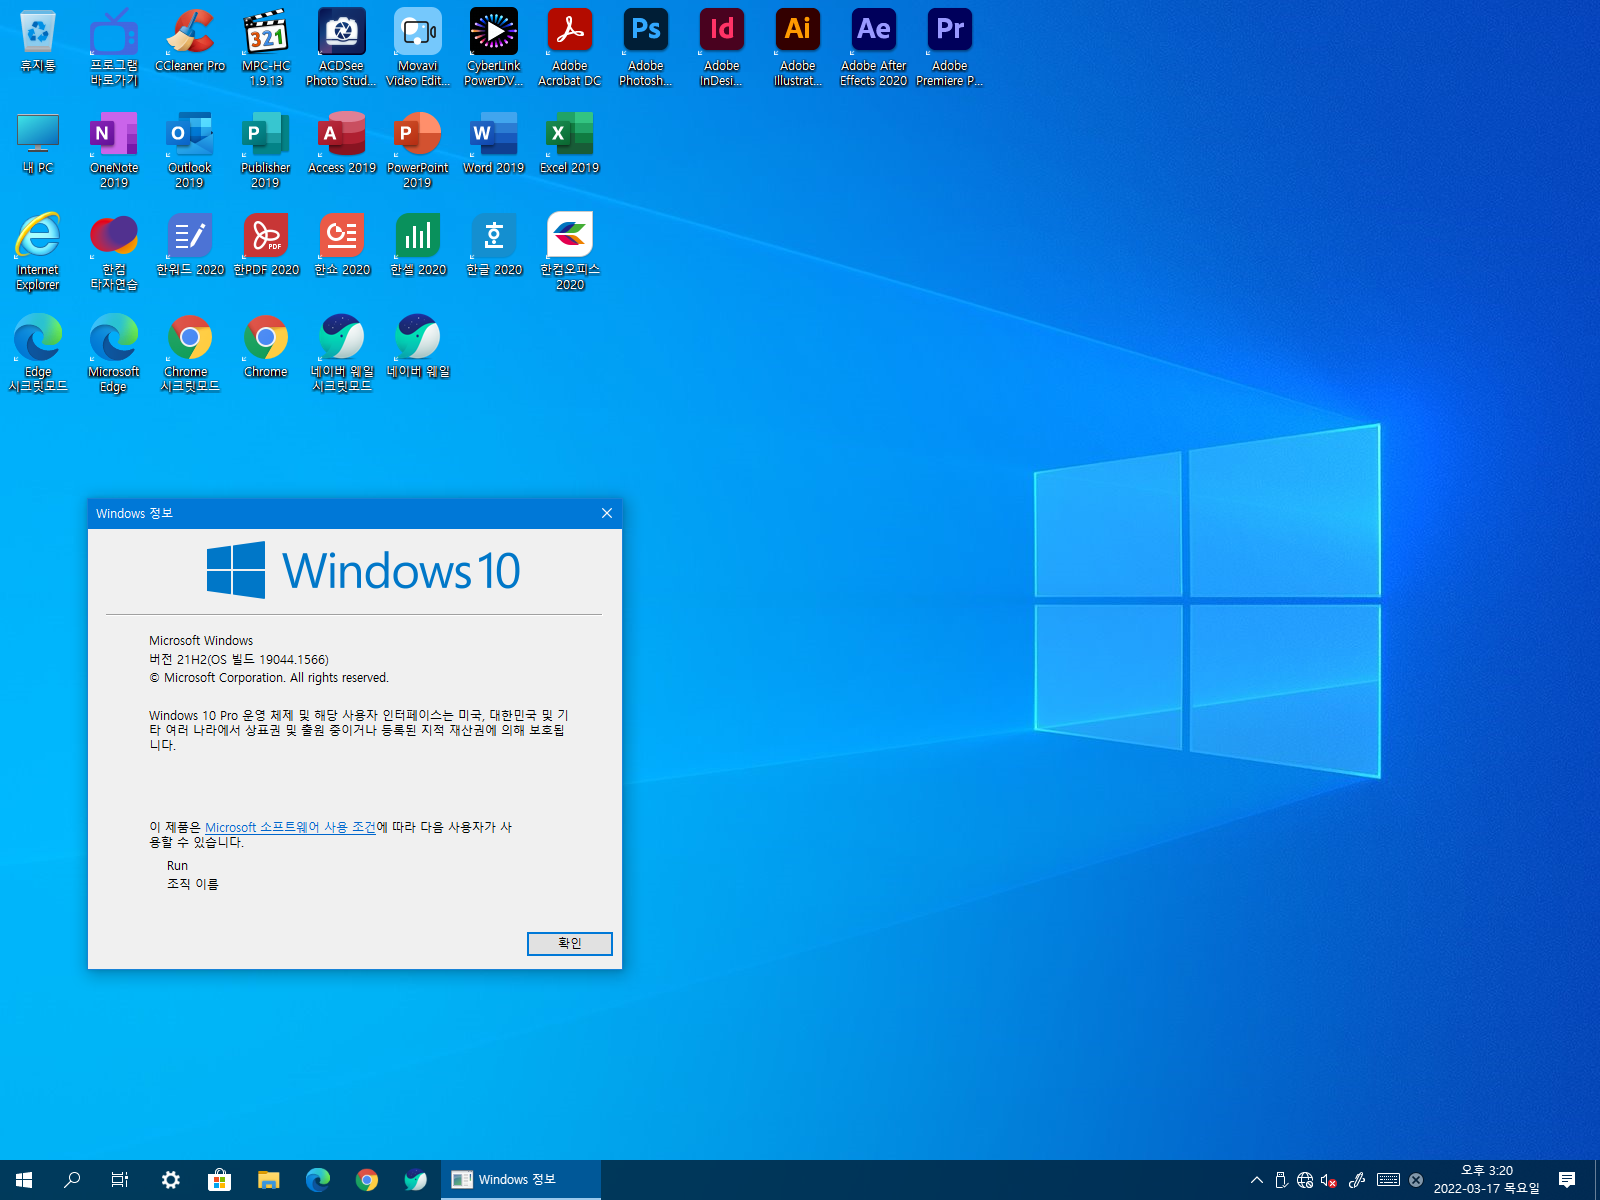Close the Windows 정보 dialog

click(x=607, y=513)
